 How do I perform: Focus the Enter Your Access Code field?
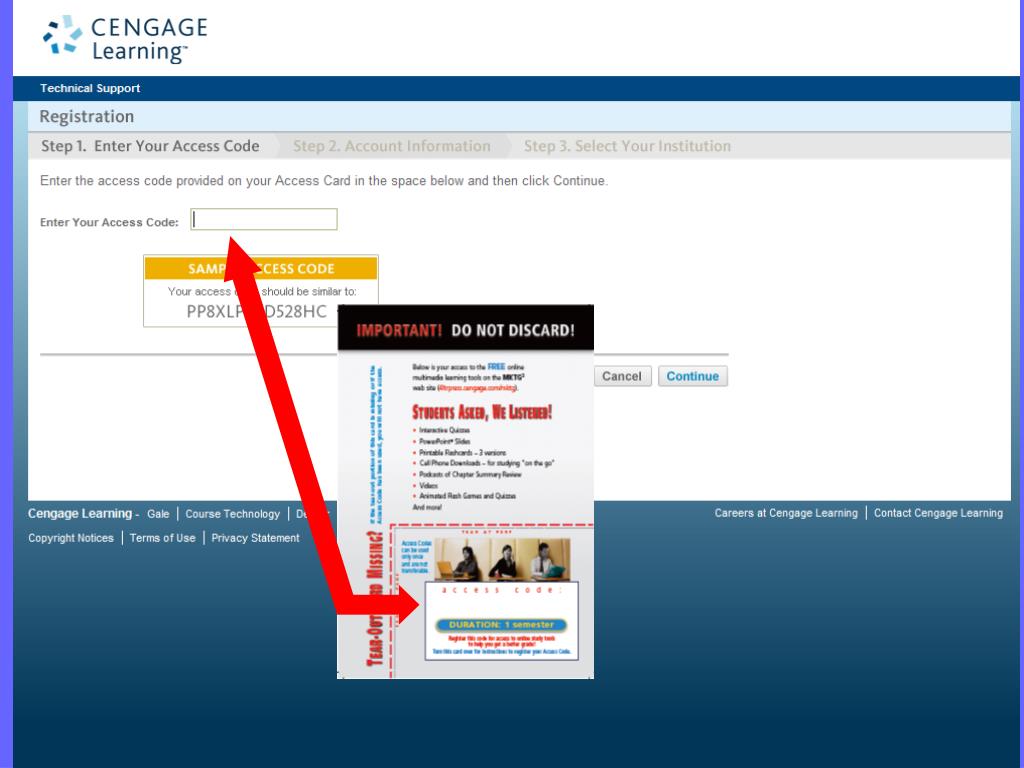coord(264,219)
